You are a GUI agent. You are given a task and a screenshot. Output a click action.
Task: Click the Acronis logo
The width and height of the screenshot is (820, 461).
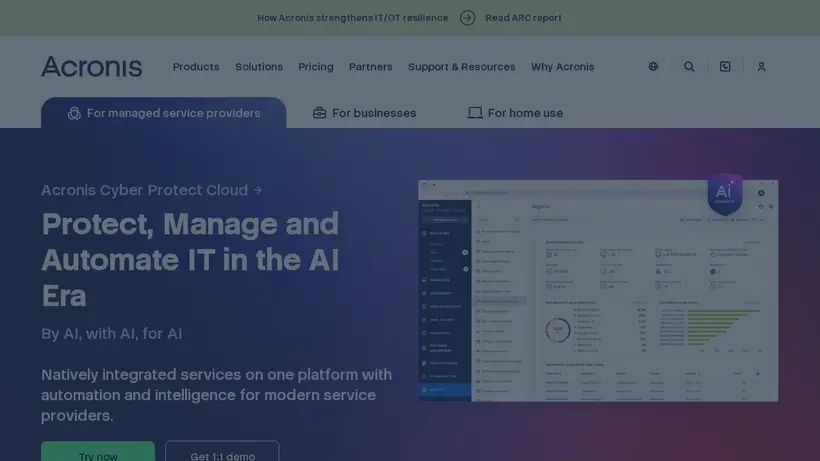(92, 66)
